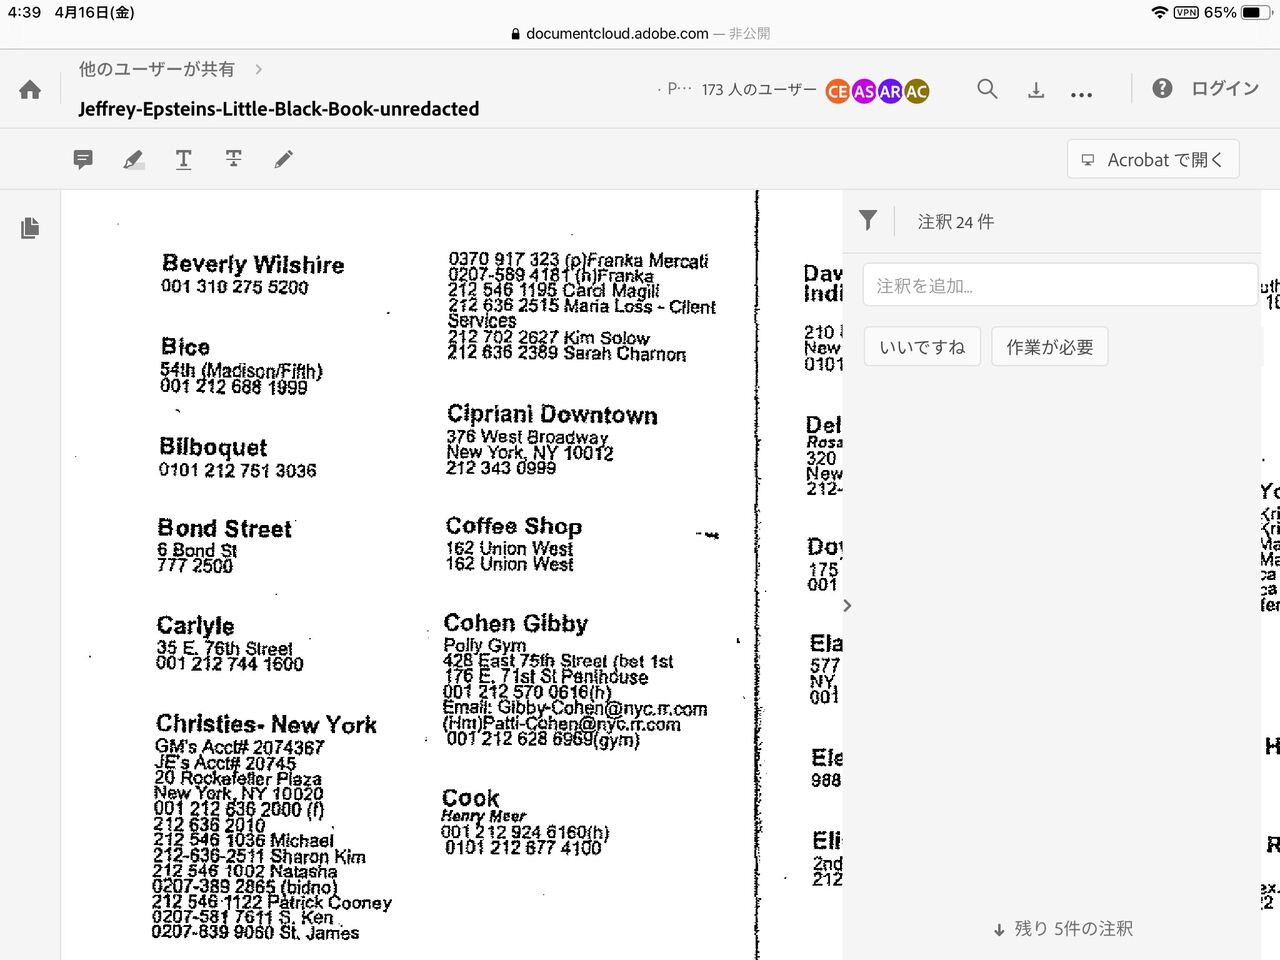Click the document title Jeffrey-Epsteins-Little-Black-Book-unredacted
Viewport: 1280px width, 960px height.
pos(279,109)
